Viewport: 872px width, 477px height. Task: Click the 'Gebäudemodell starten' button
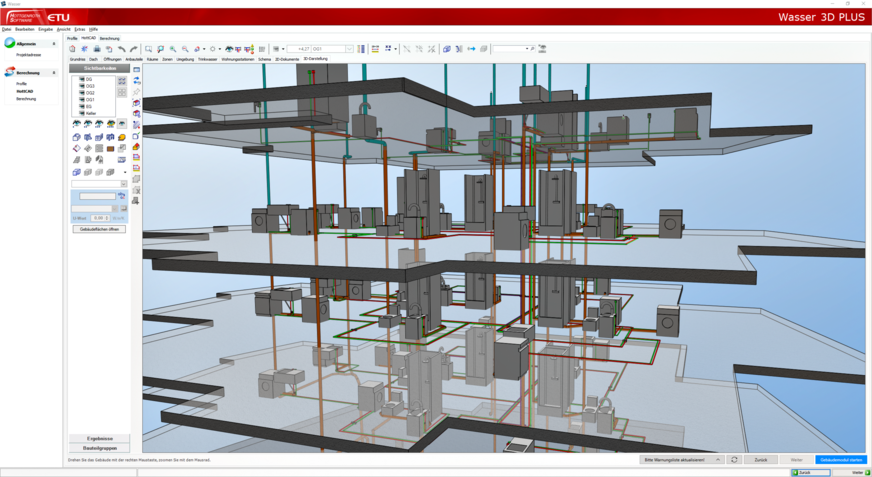pos(840,460)
